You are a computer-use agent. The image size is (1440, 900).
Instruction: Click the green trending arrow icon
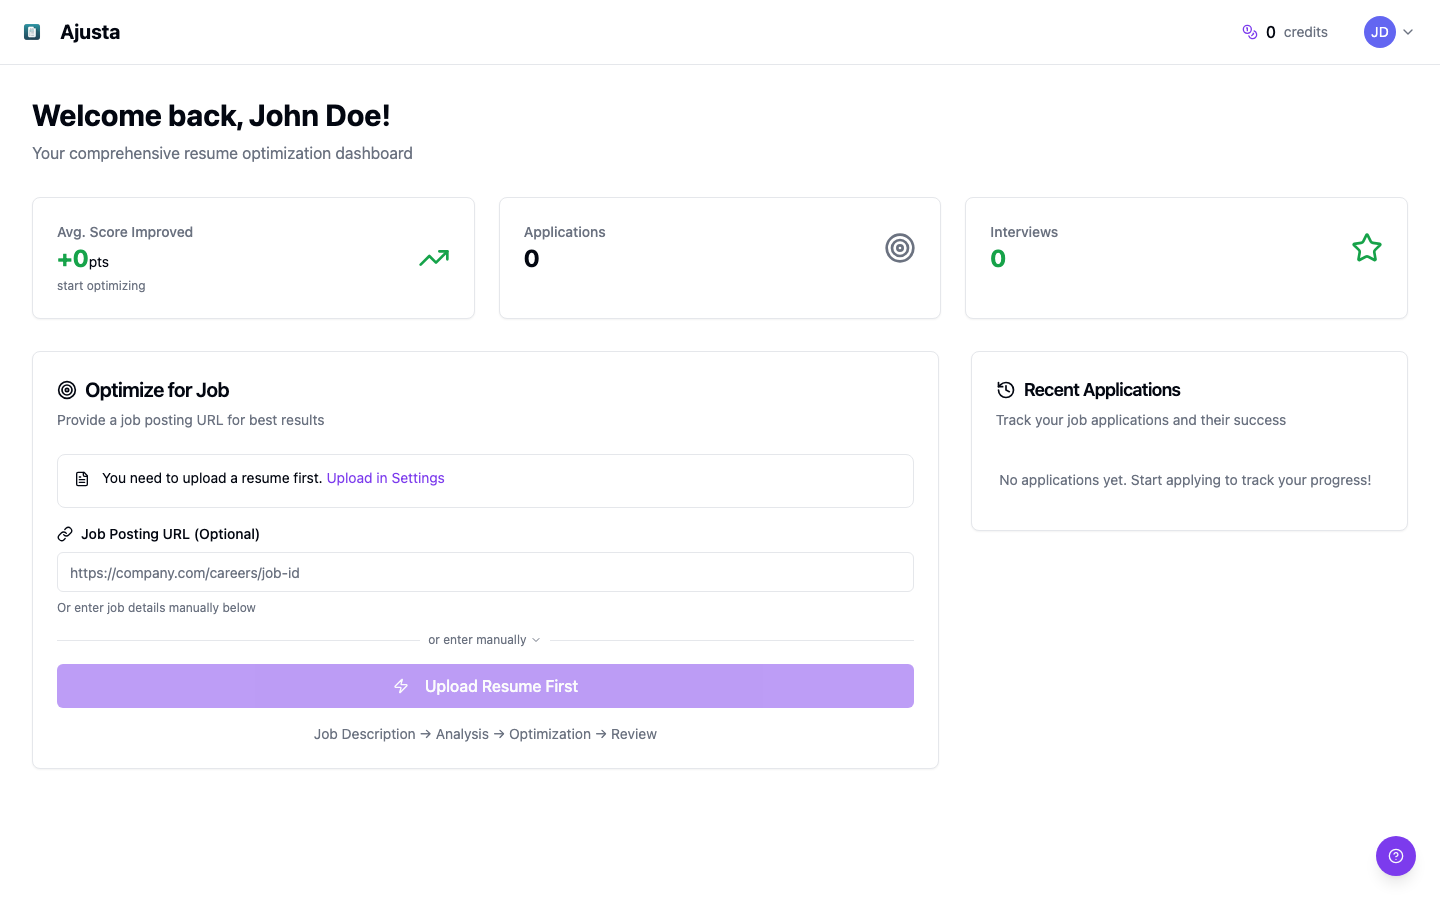pos(433,257)
